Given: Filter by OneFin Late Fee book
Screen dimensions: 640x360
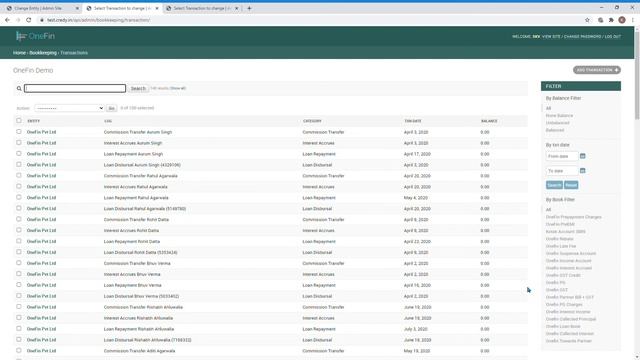Looking at the screenshot, I should (x=561, y=246).
